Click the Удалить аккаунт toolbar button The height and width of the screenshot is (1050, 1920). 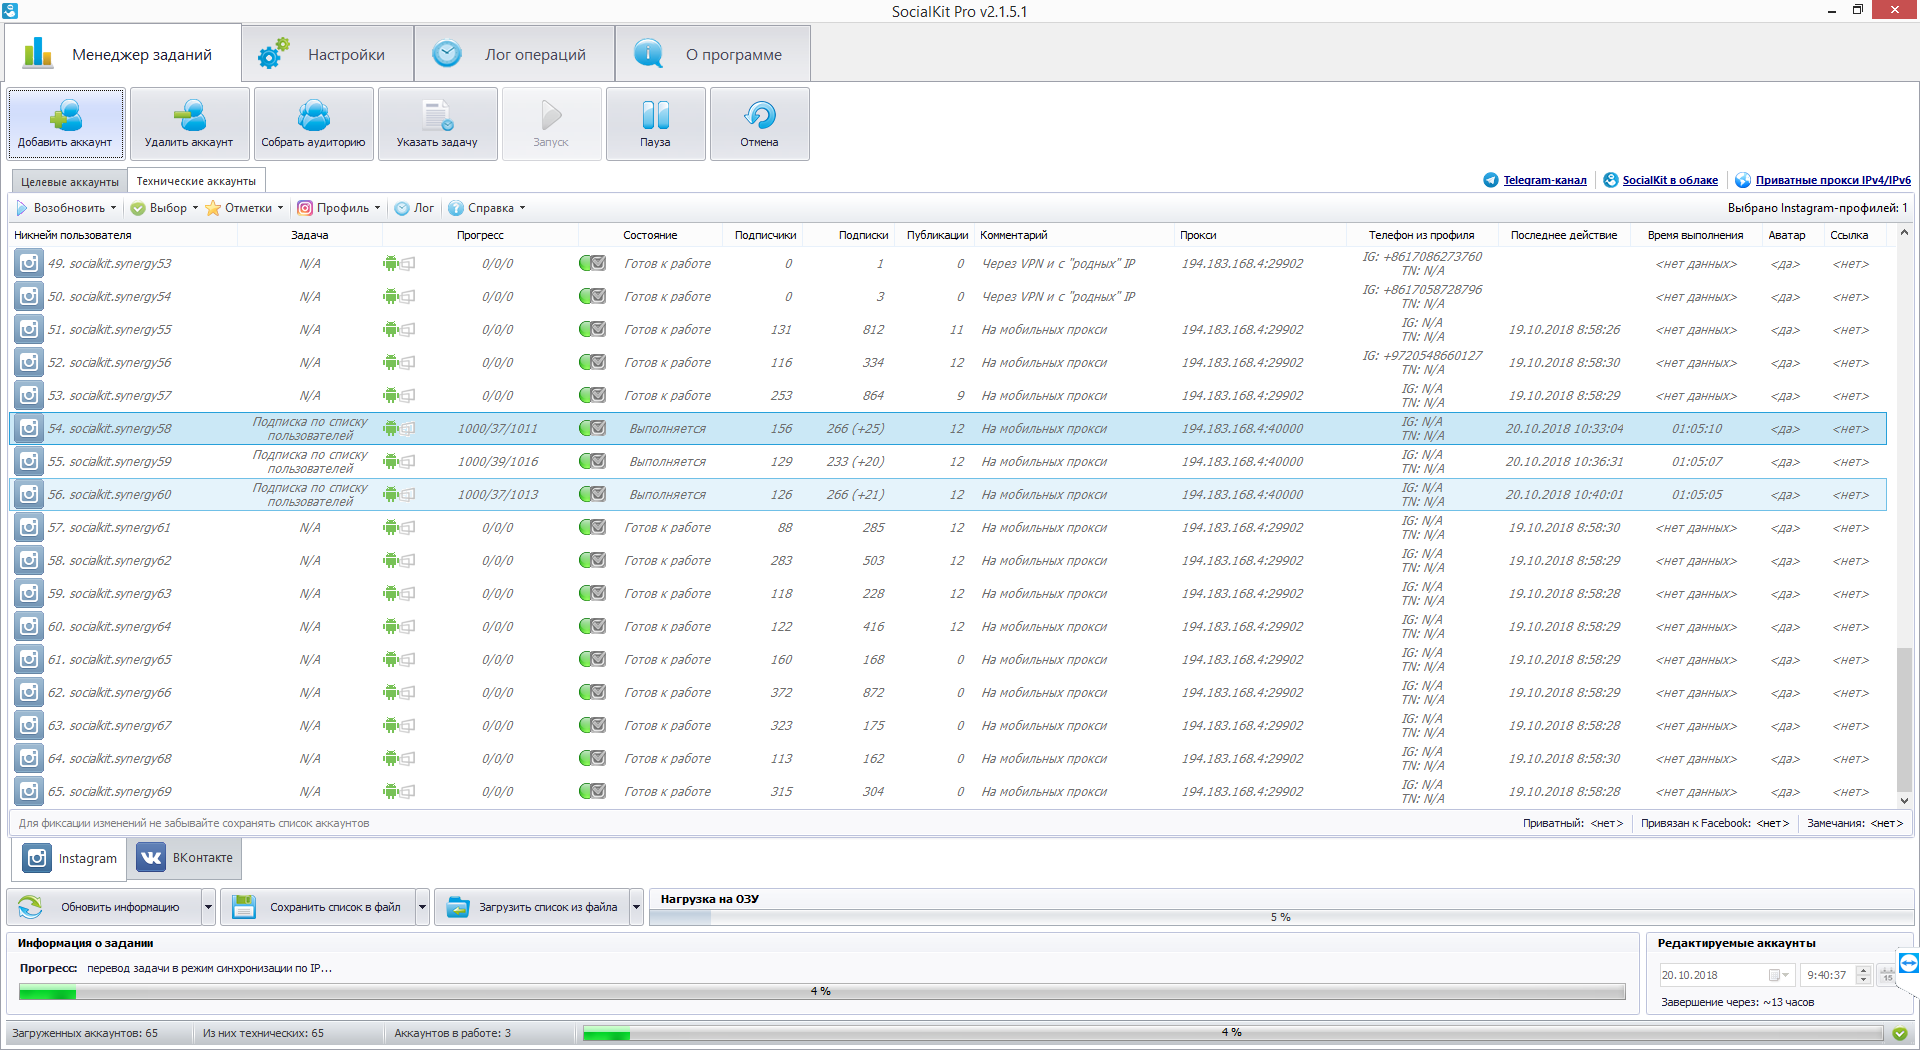[189, 124]
